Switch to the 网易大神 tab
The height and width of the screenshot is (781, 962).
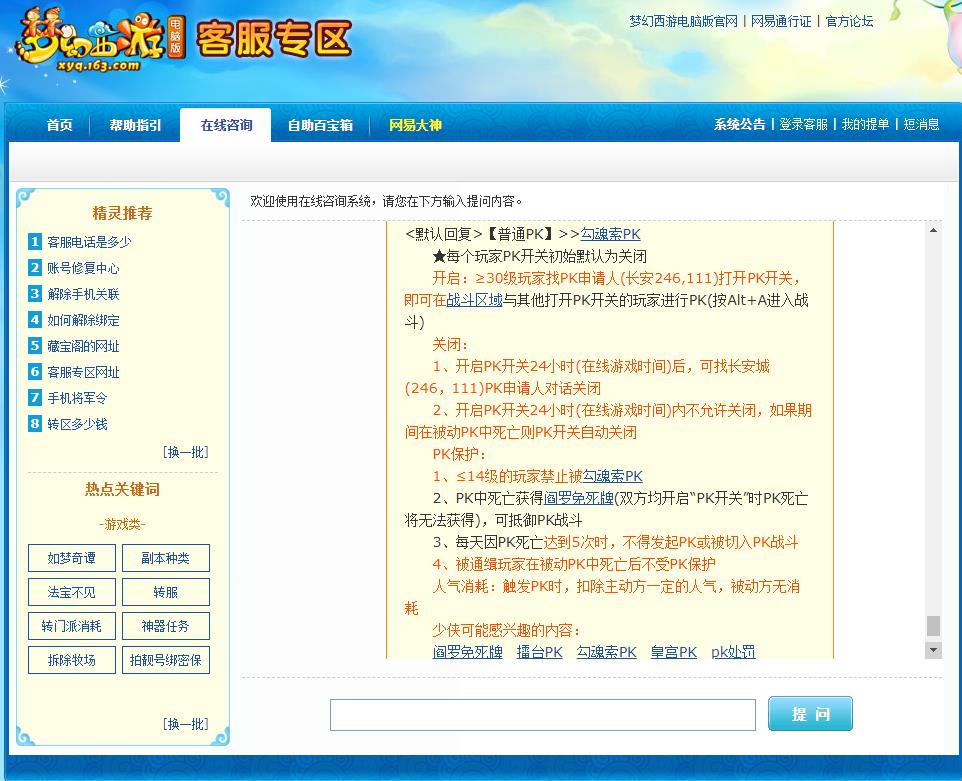418,126
